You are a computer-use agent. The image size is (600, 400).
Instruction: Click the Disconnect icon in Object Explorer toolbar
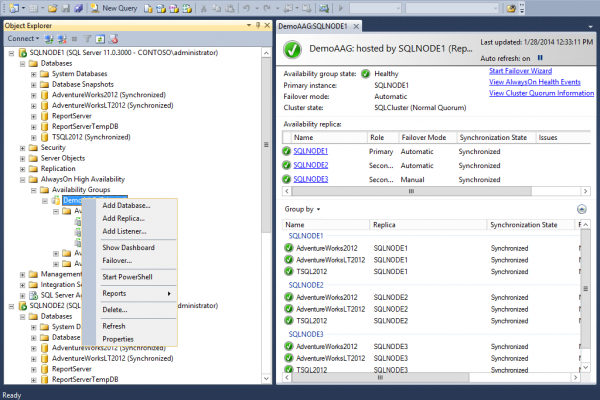63,38
